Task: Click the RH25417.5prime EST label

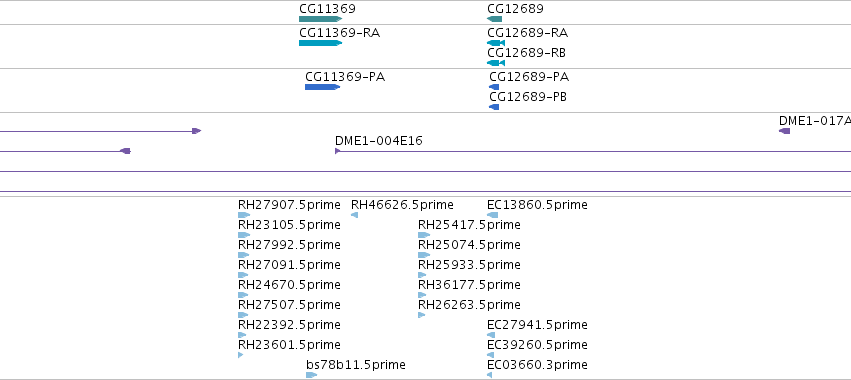Action: [469, 225]
